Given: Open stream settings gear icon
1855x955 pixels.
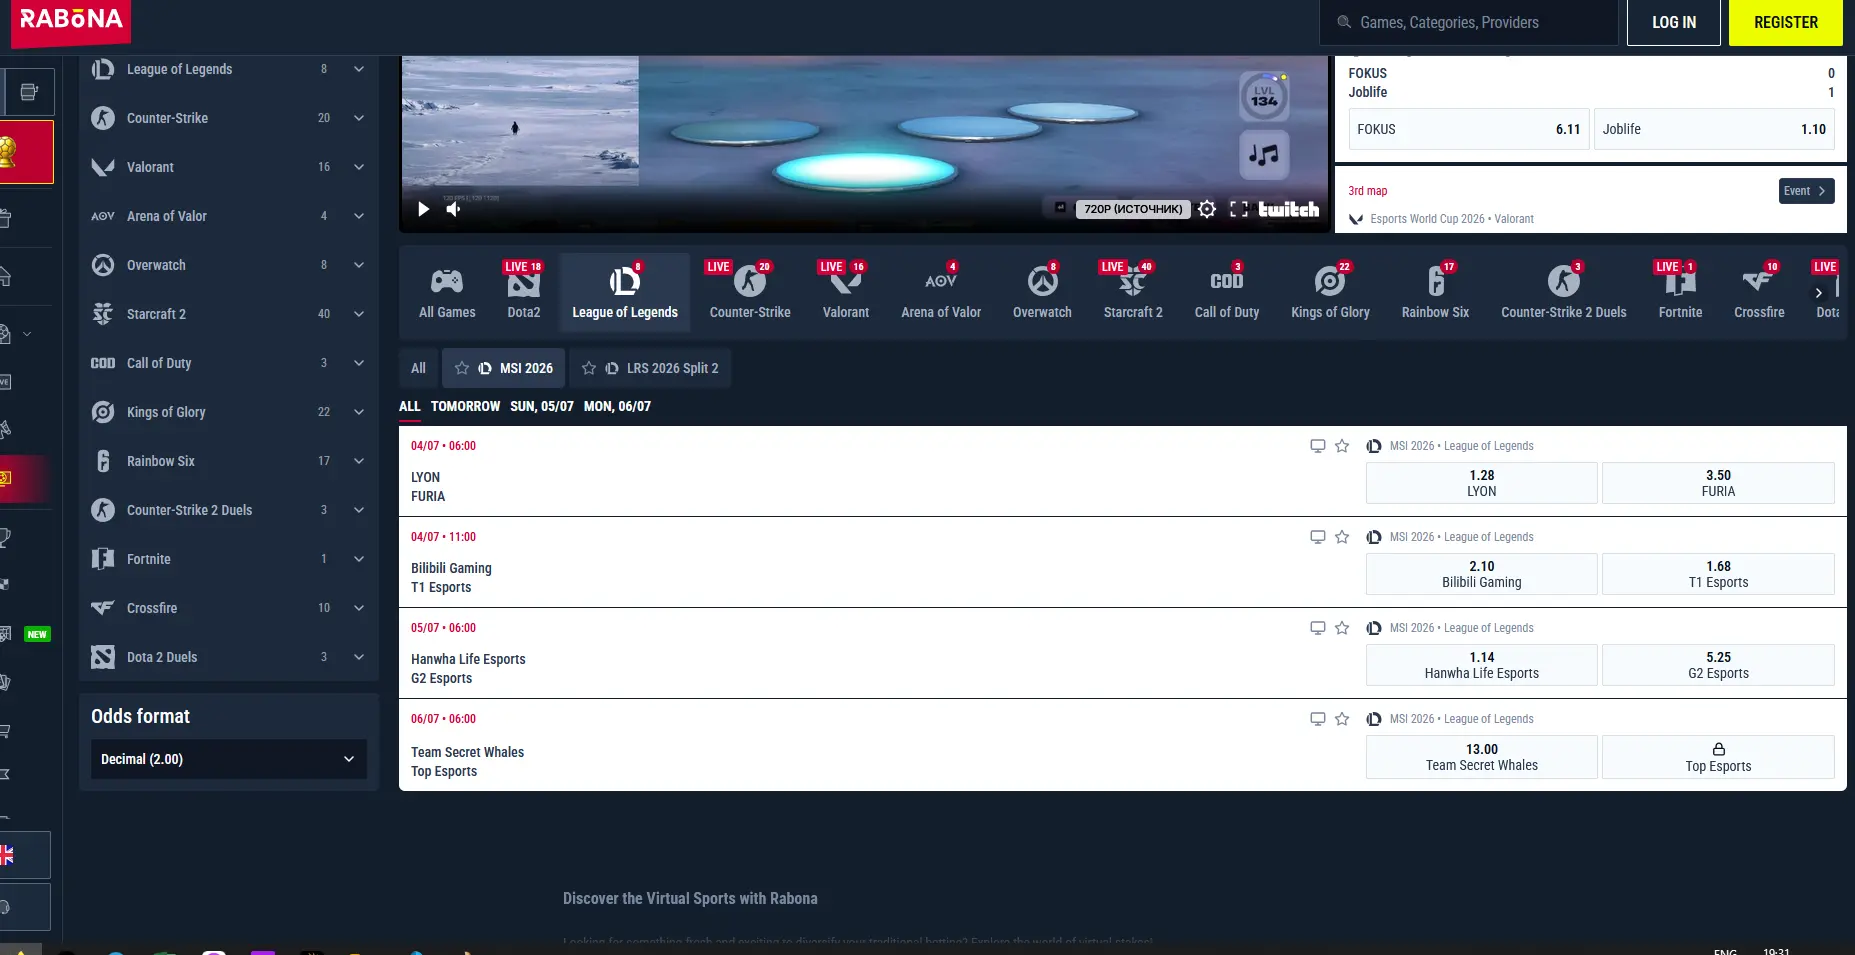Looking at the screenshot, I should point(1207,209).
